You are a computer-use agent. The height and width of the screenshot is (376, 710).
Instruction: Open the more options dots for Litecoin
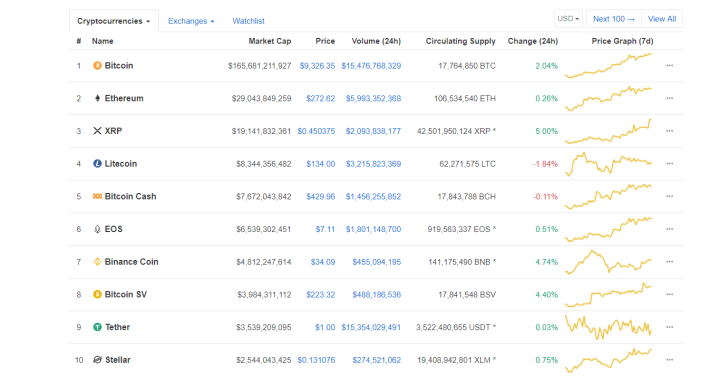tap(670, 164)
